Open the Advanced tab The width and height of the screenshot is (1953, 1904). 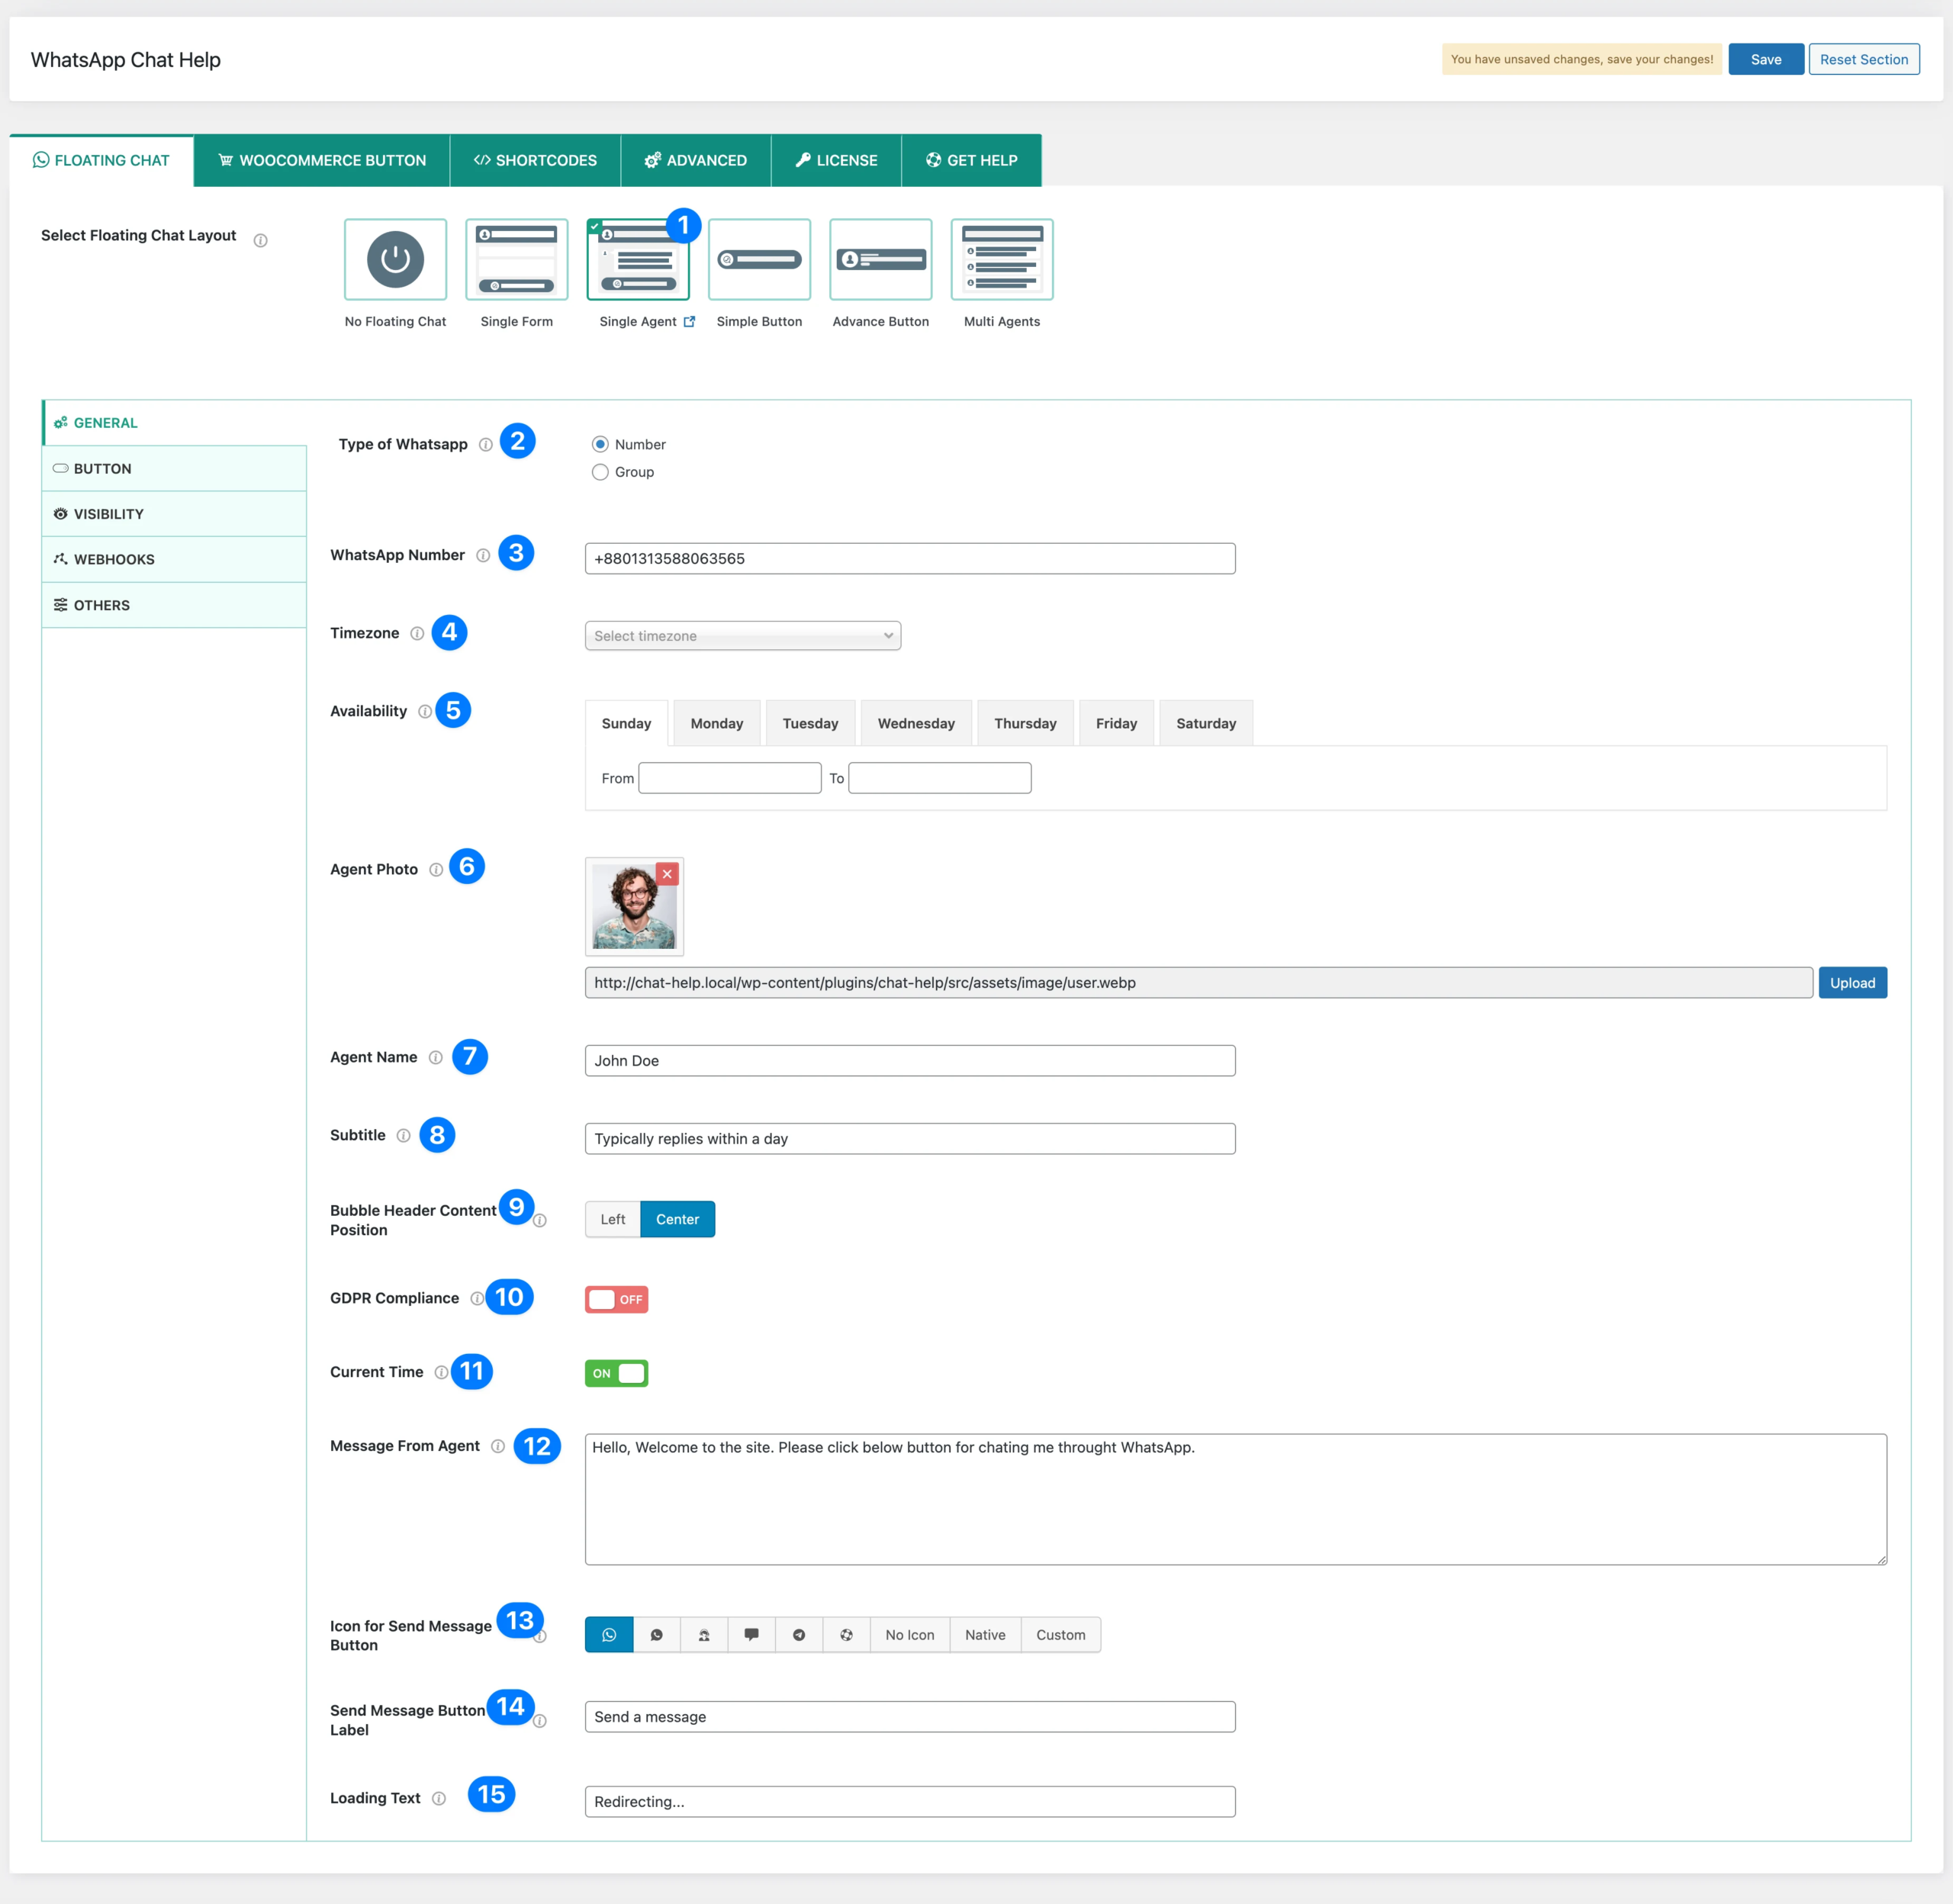pyautogui.click(x=696, y=160)
